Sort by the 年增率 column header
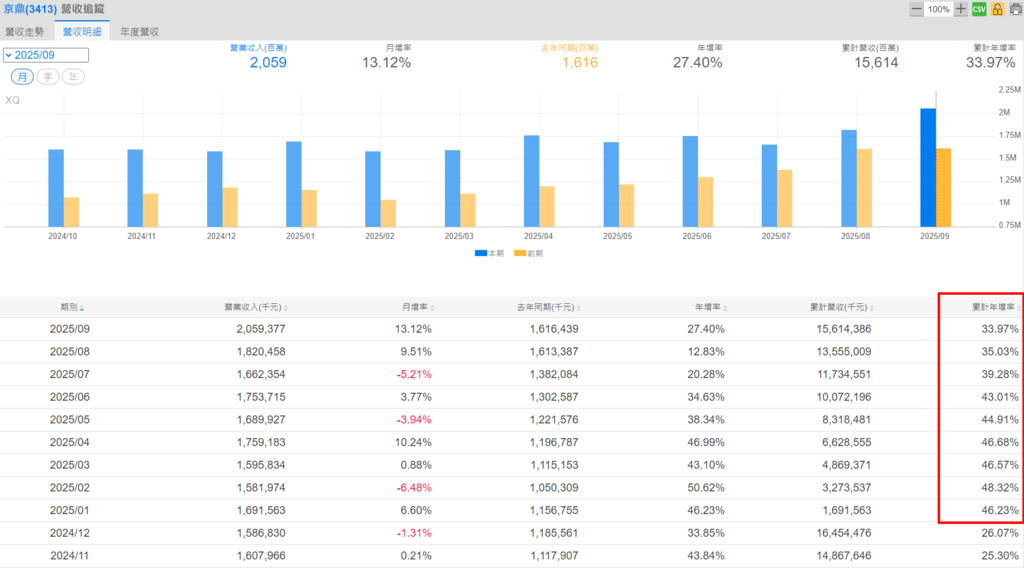 coord(711,307)
